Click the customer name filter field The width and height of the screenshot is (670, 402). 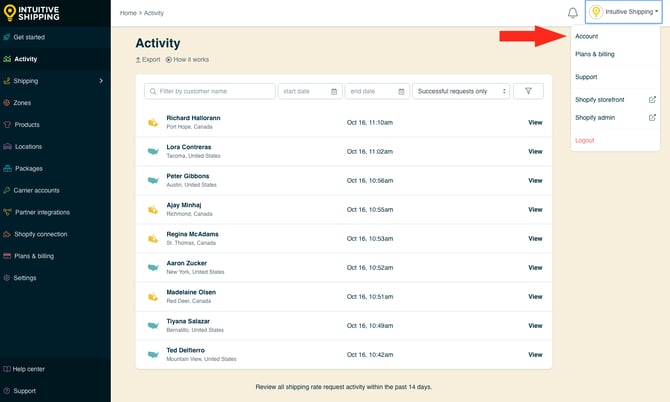pyautogui.click(x=209, y=91)
